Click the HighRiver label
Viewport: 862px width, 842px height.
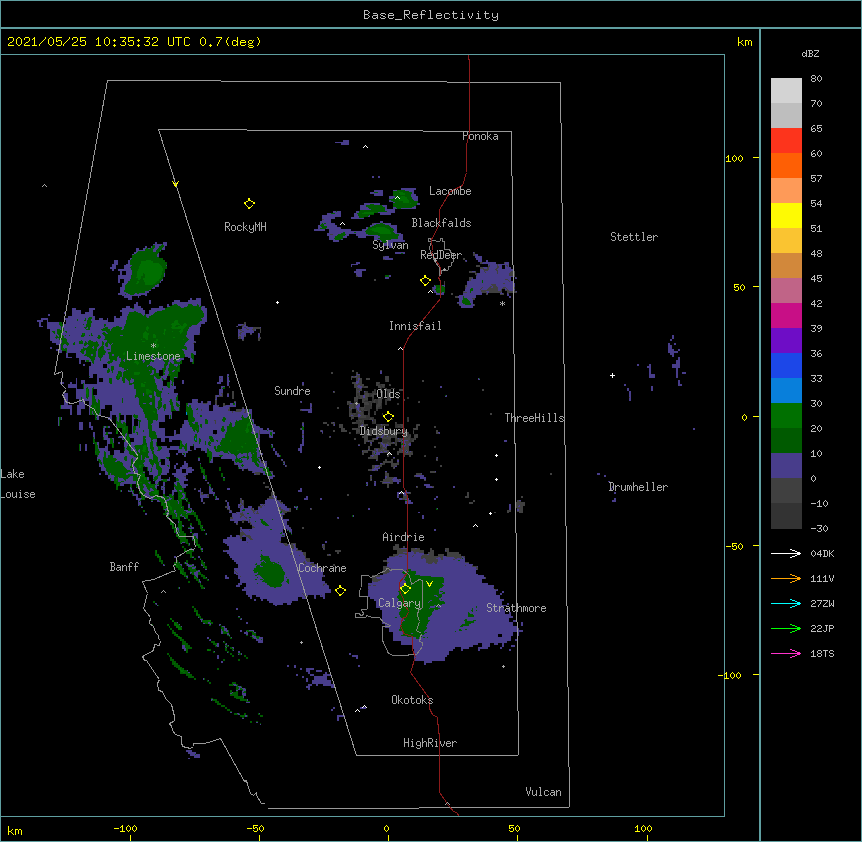pyautogui.click(x=430, y=743)
